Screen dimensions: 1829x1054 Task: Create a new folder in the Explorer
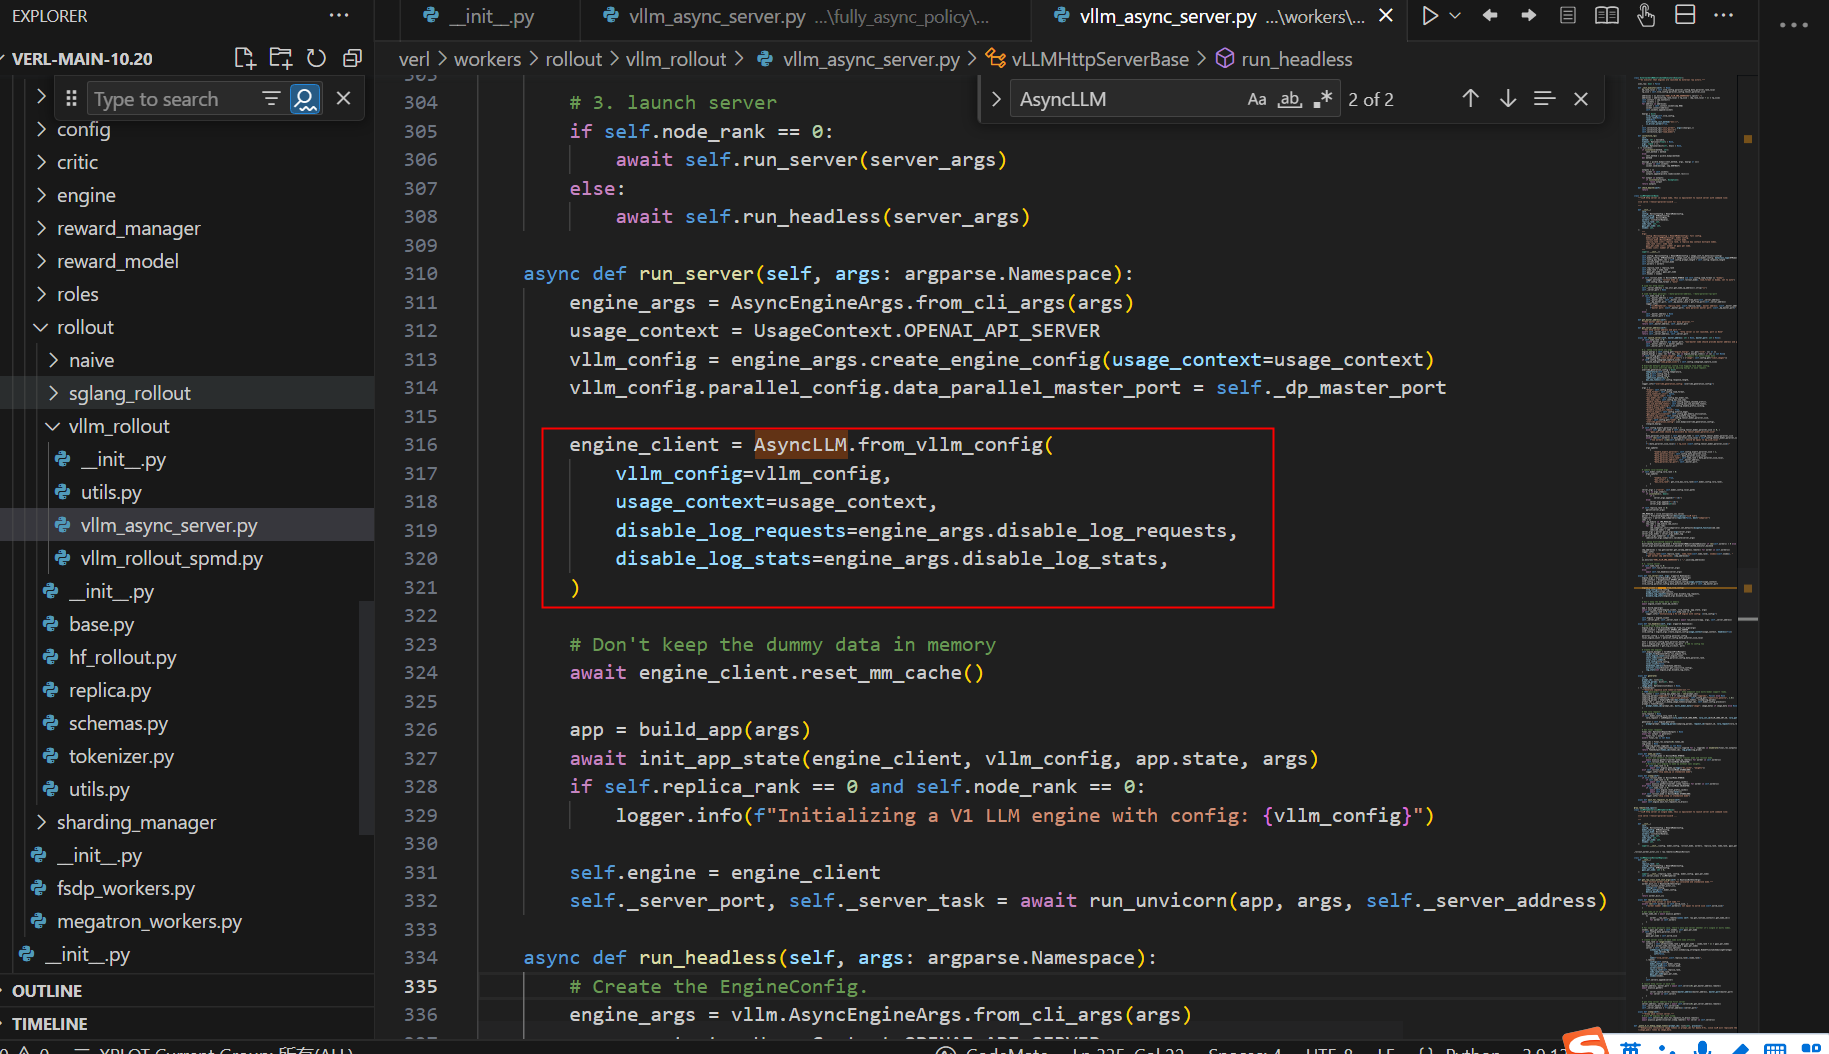(281, 58)
